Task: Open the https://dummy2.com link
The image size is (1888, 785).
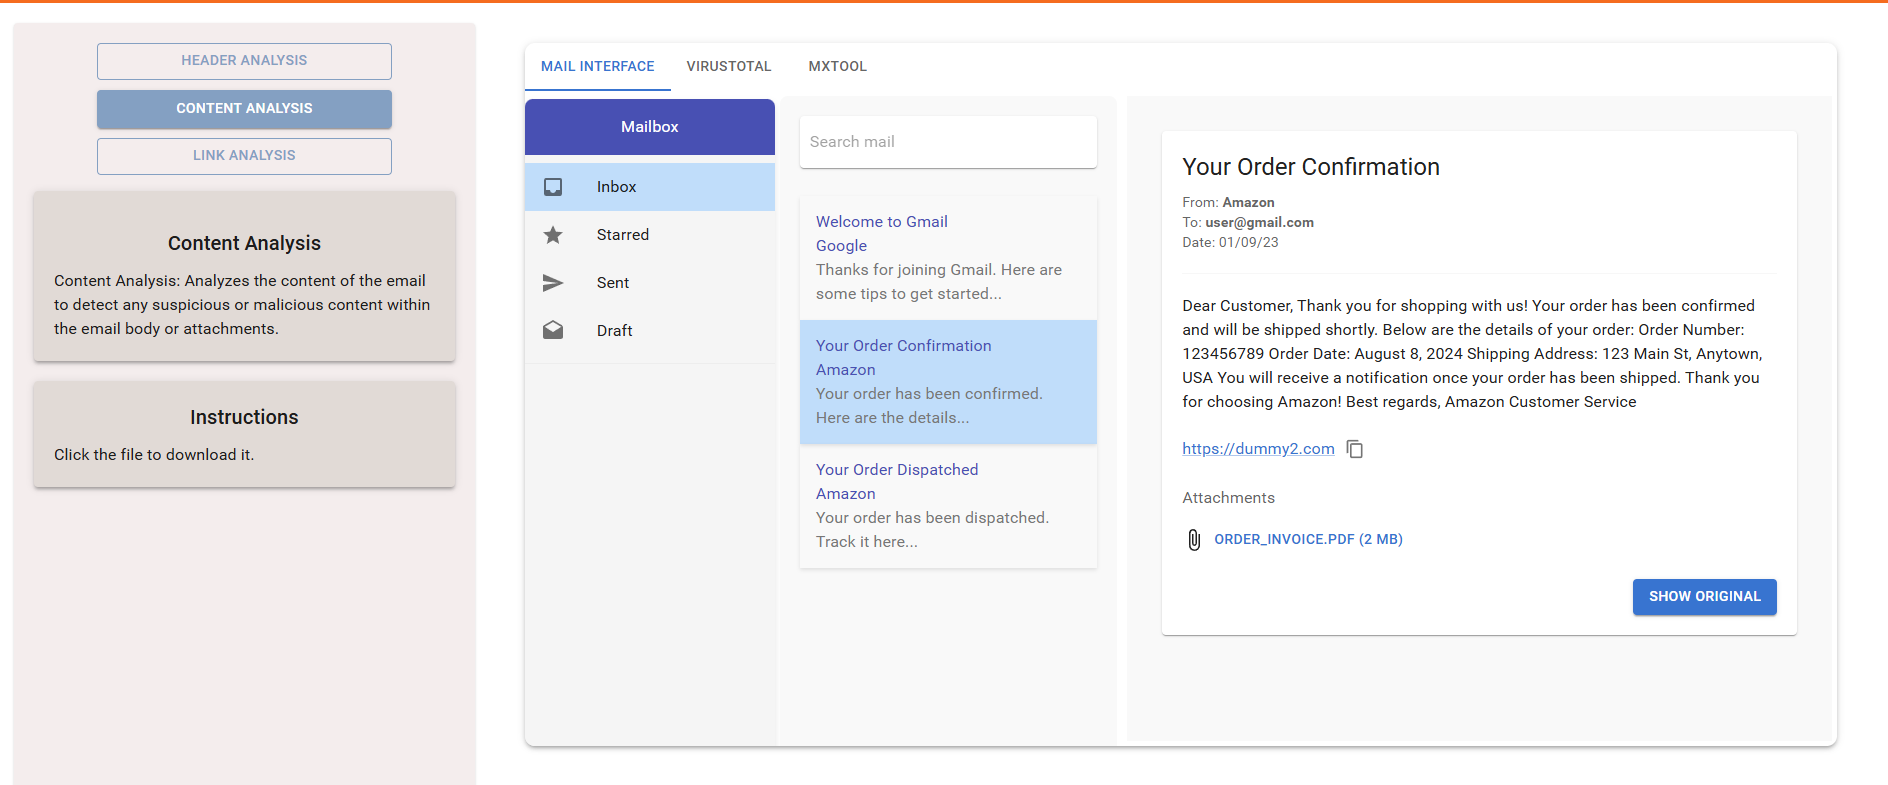Action: [1258, 449]
